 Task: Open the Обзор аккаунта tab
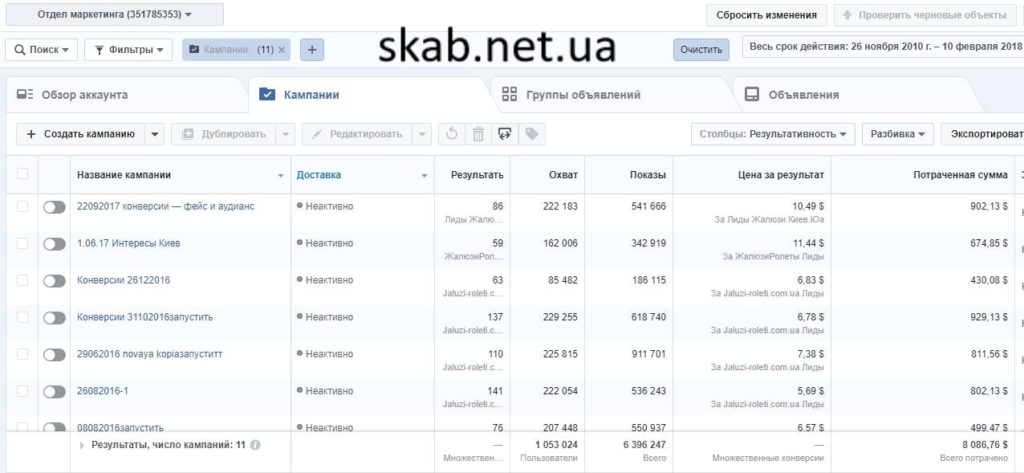tap(84, 95)
